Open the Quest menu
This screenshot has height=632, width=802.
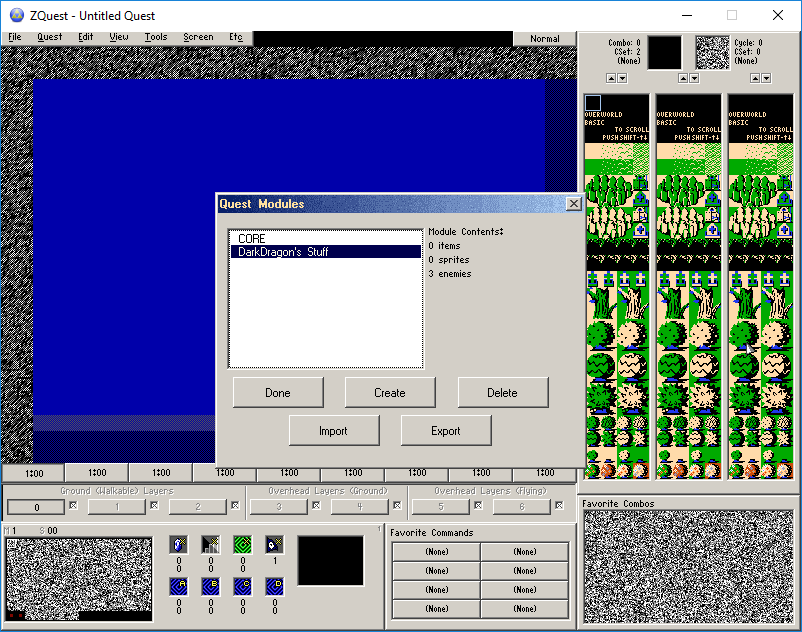[x=50, y=37]
